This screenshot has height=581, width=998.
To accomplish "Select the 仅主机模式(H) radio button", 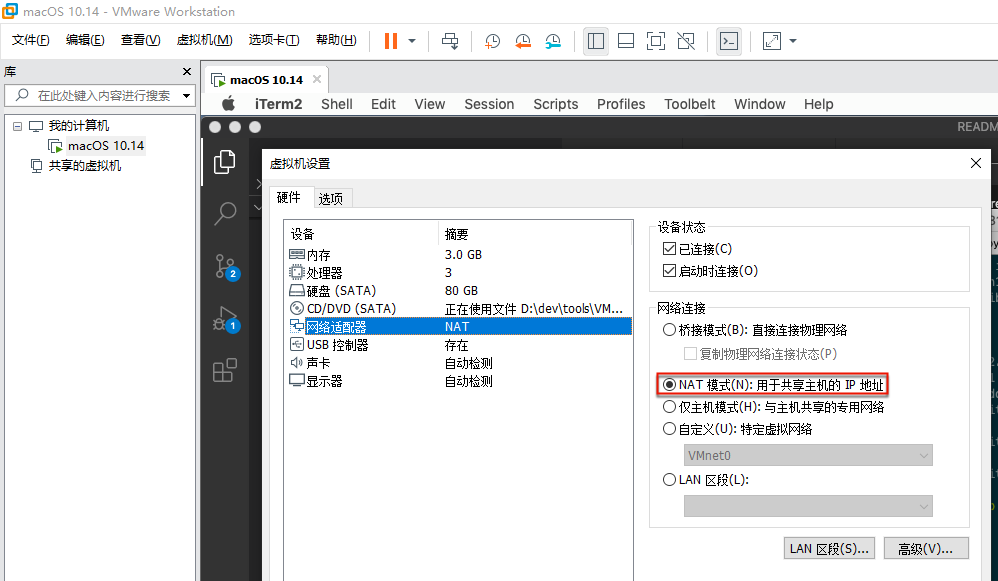I will [x=669, y=407].
